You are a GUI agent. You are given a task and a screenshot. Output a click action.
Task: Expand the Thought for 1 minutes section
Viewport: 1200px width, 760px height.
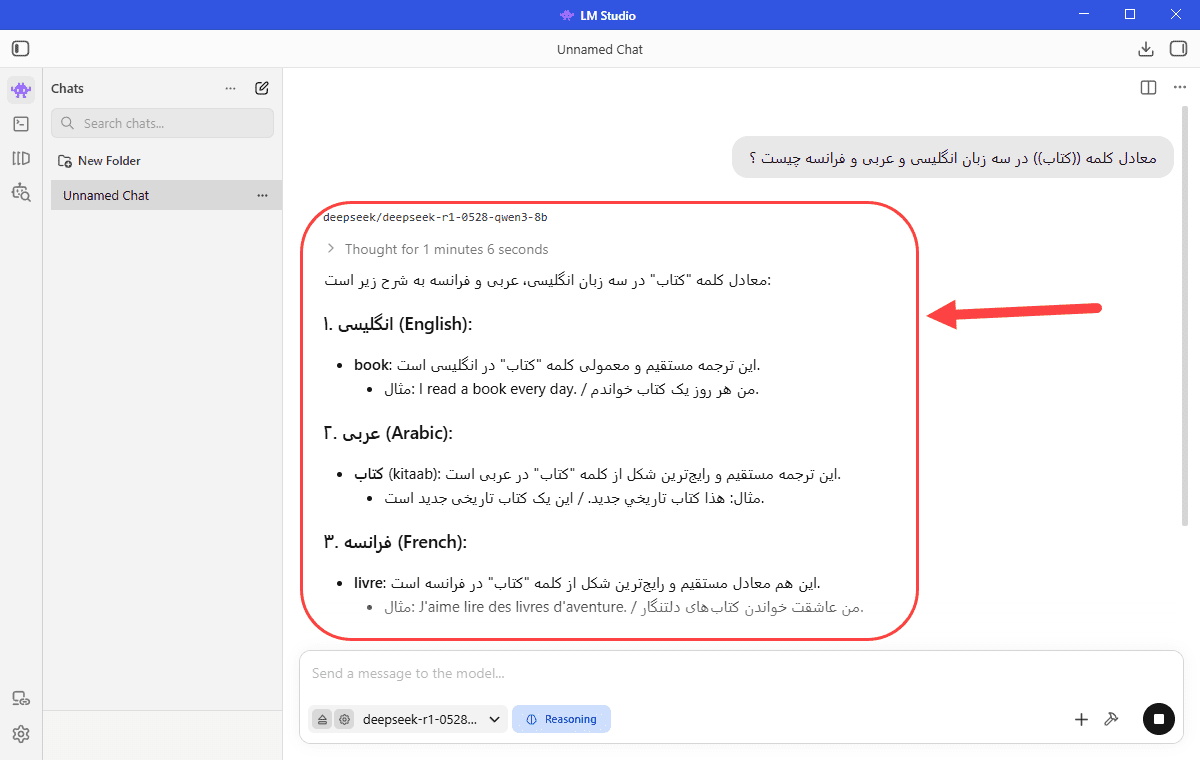pyautogui.click(x=437, y=249)
